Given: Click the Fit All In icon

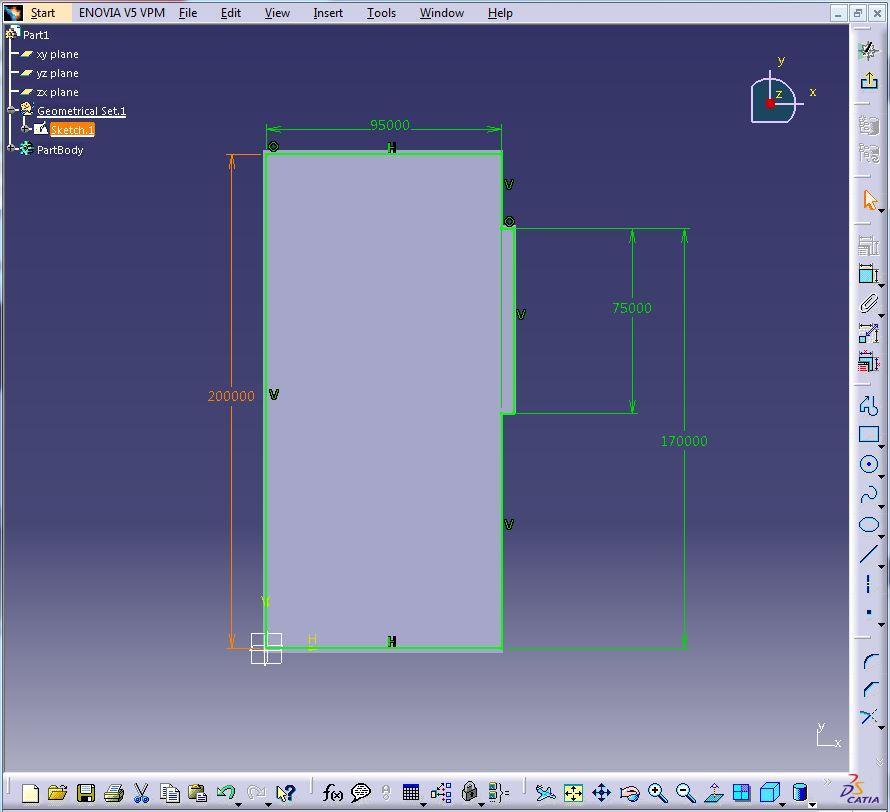Looking at the screenshot, I should point(573,793).
